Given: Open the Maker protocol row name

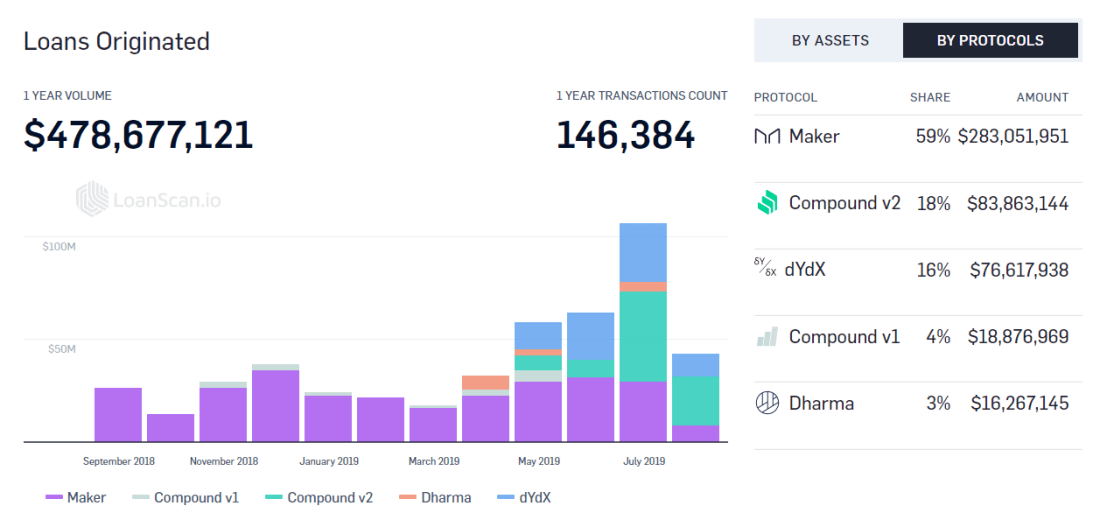Looking at the screenshot, I should click(814, 136).
